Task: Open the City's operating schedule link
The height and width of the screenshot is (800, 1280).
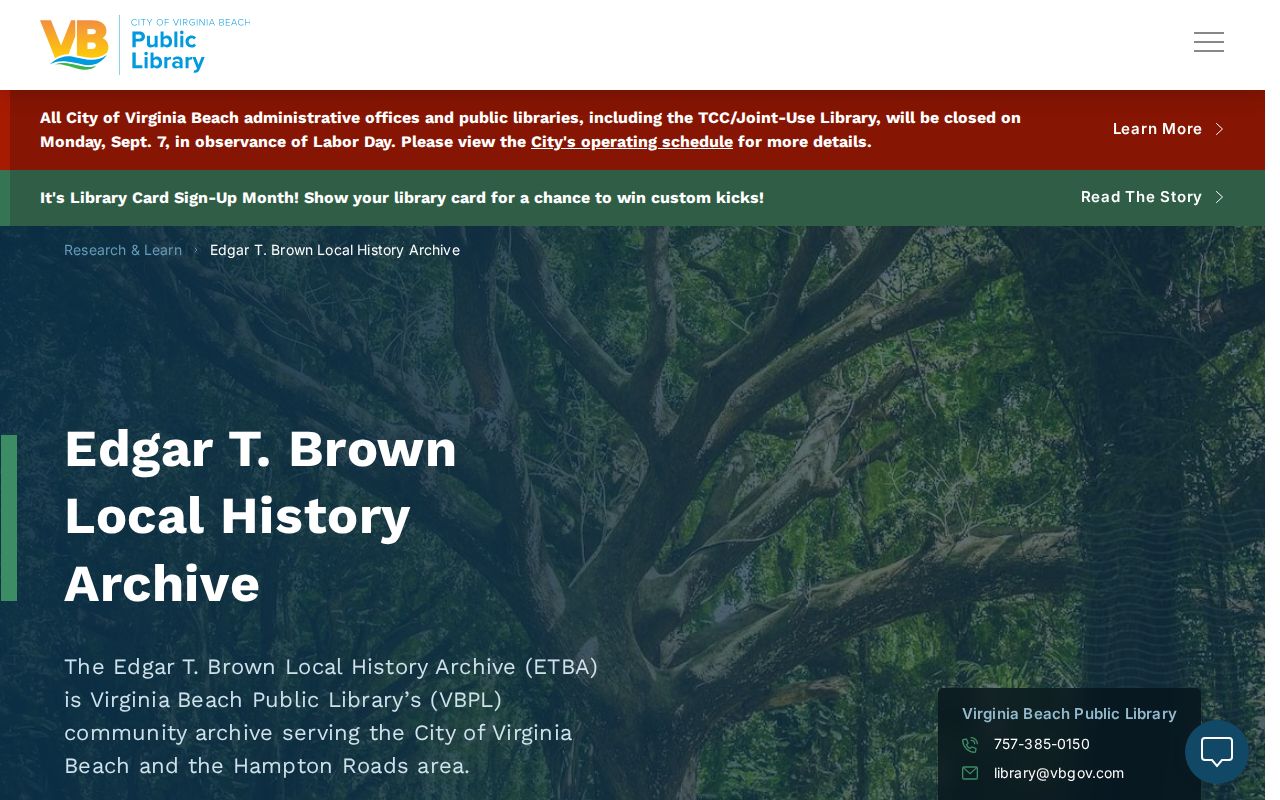Action: pyautogui.click(x=632, y=142)
